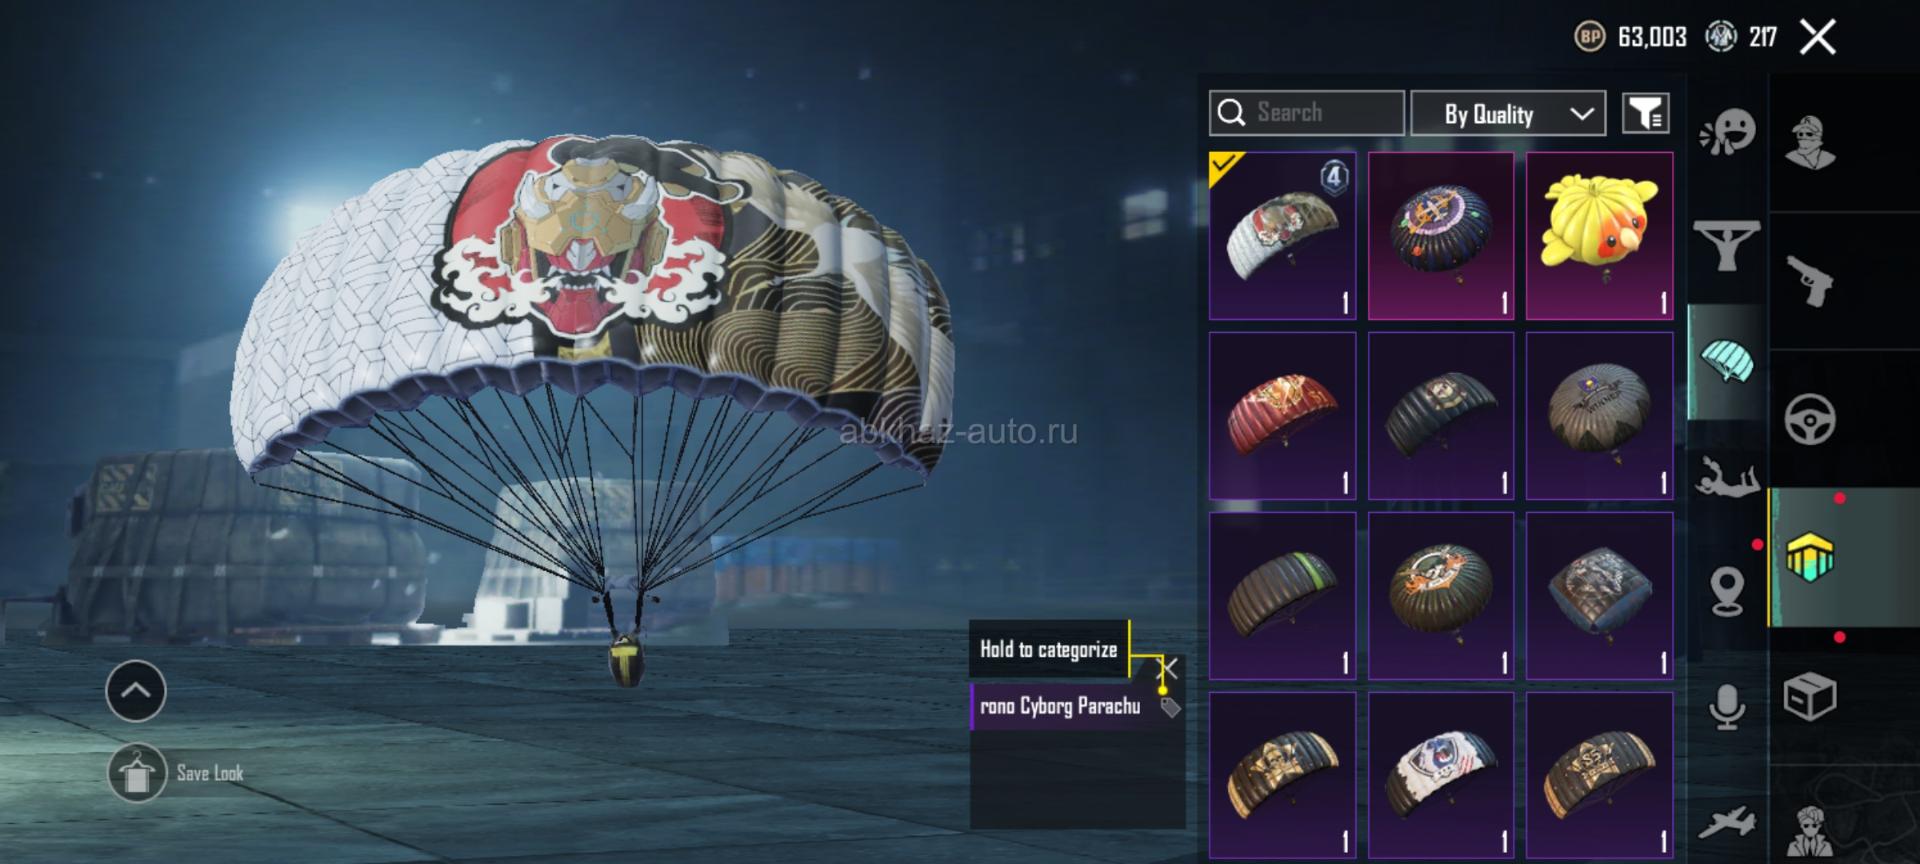Open the parachute category tab
1920x864 pixels.
point(1727,361)
